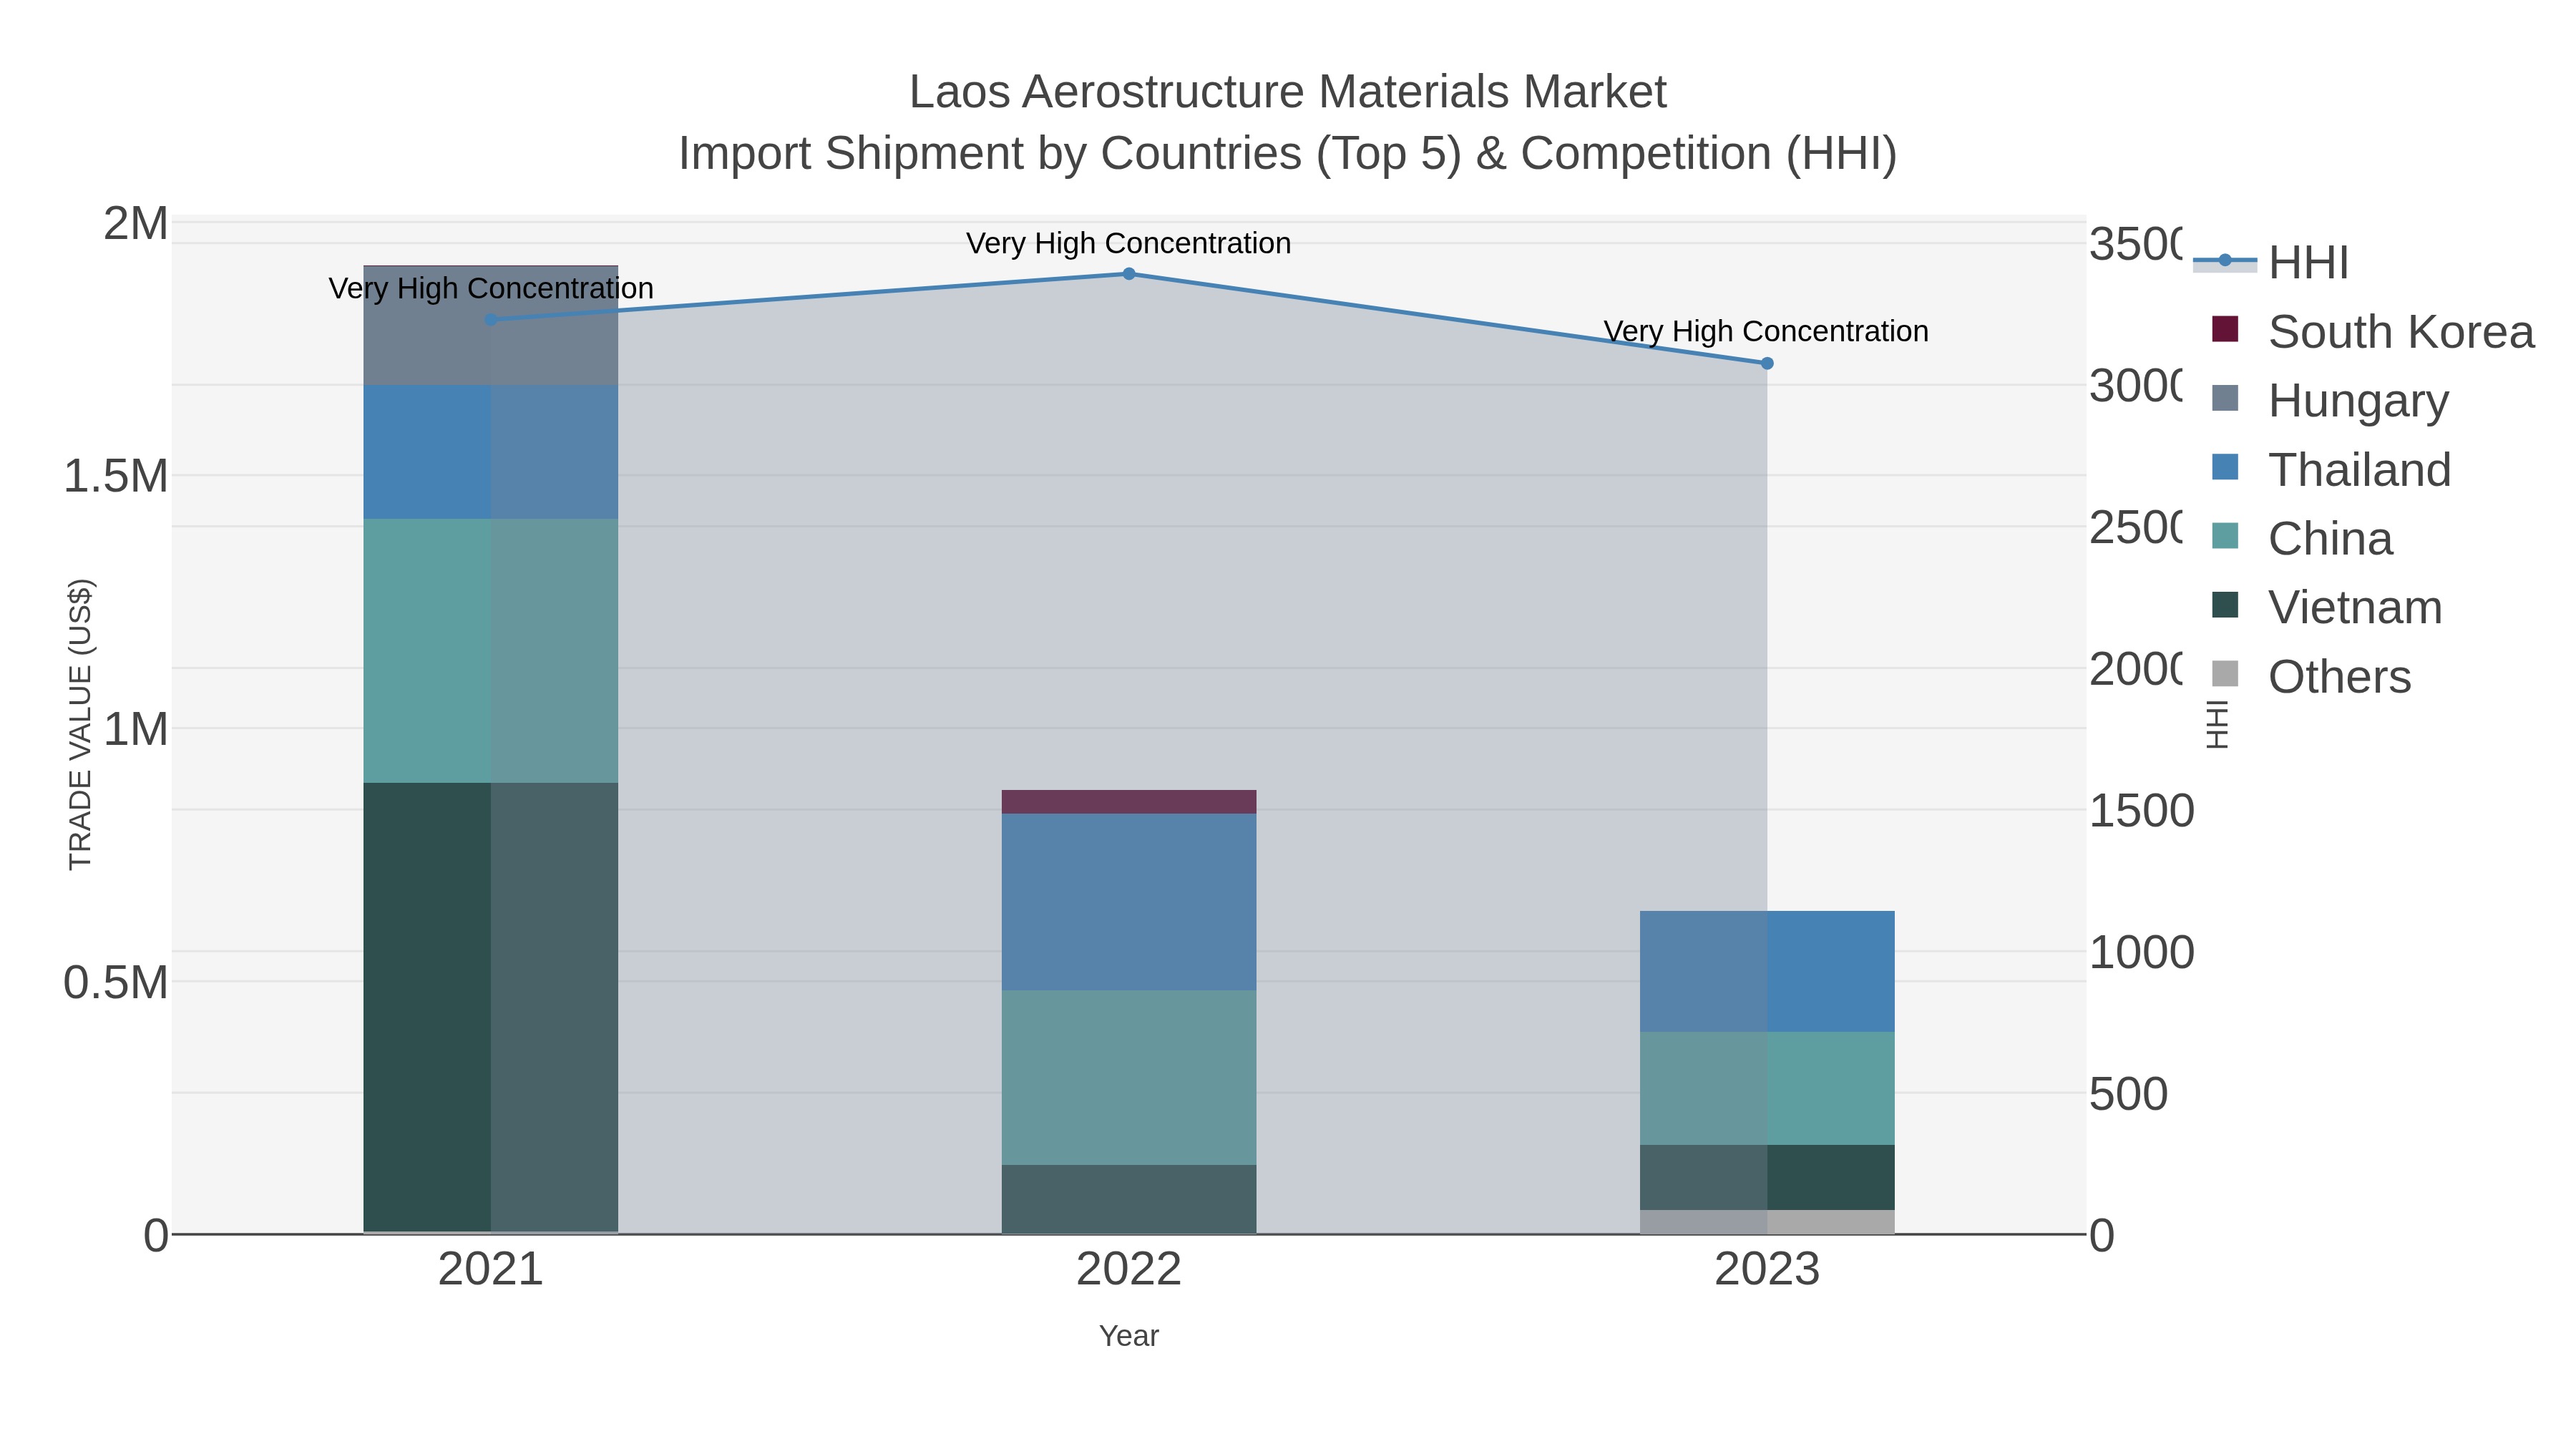Click the 2023 x-axis label
2576x1449 pixels.
tap(1767, 1270)
